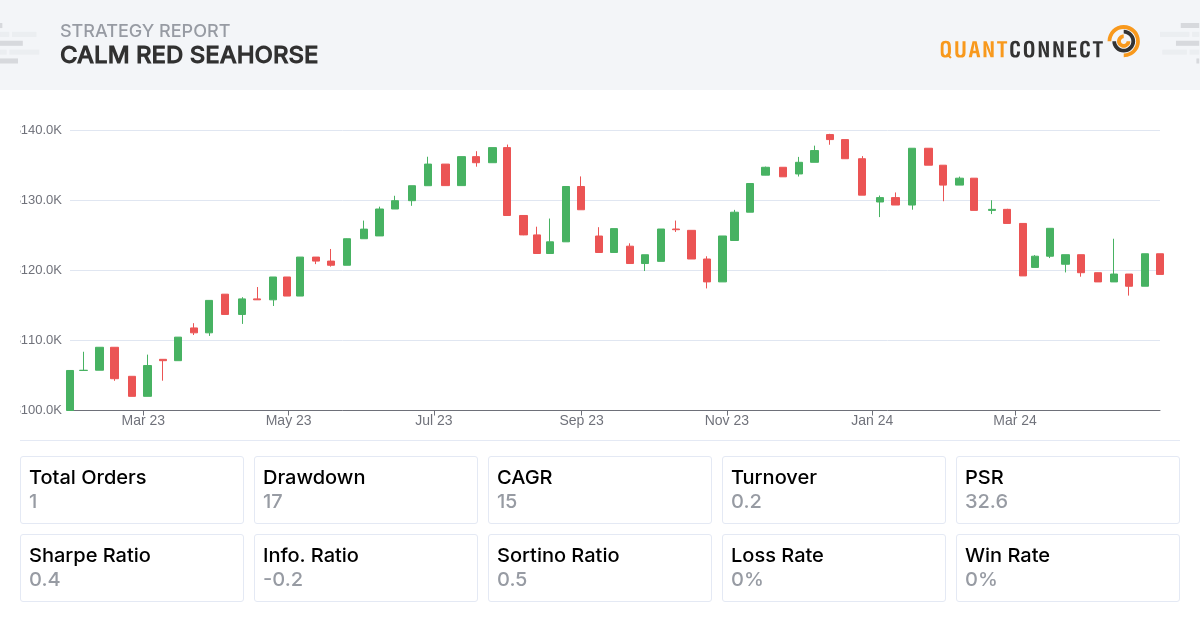Click the Sep 23 axis label
This screenshot has height=632, width=1200.
point(581,421)
